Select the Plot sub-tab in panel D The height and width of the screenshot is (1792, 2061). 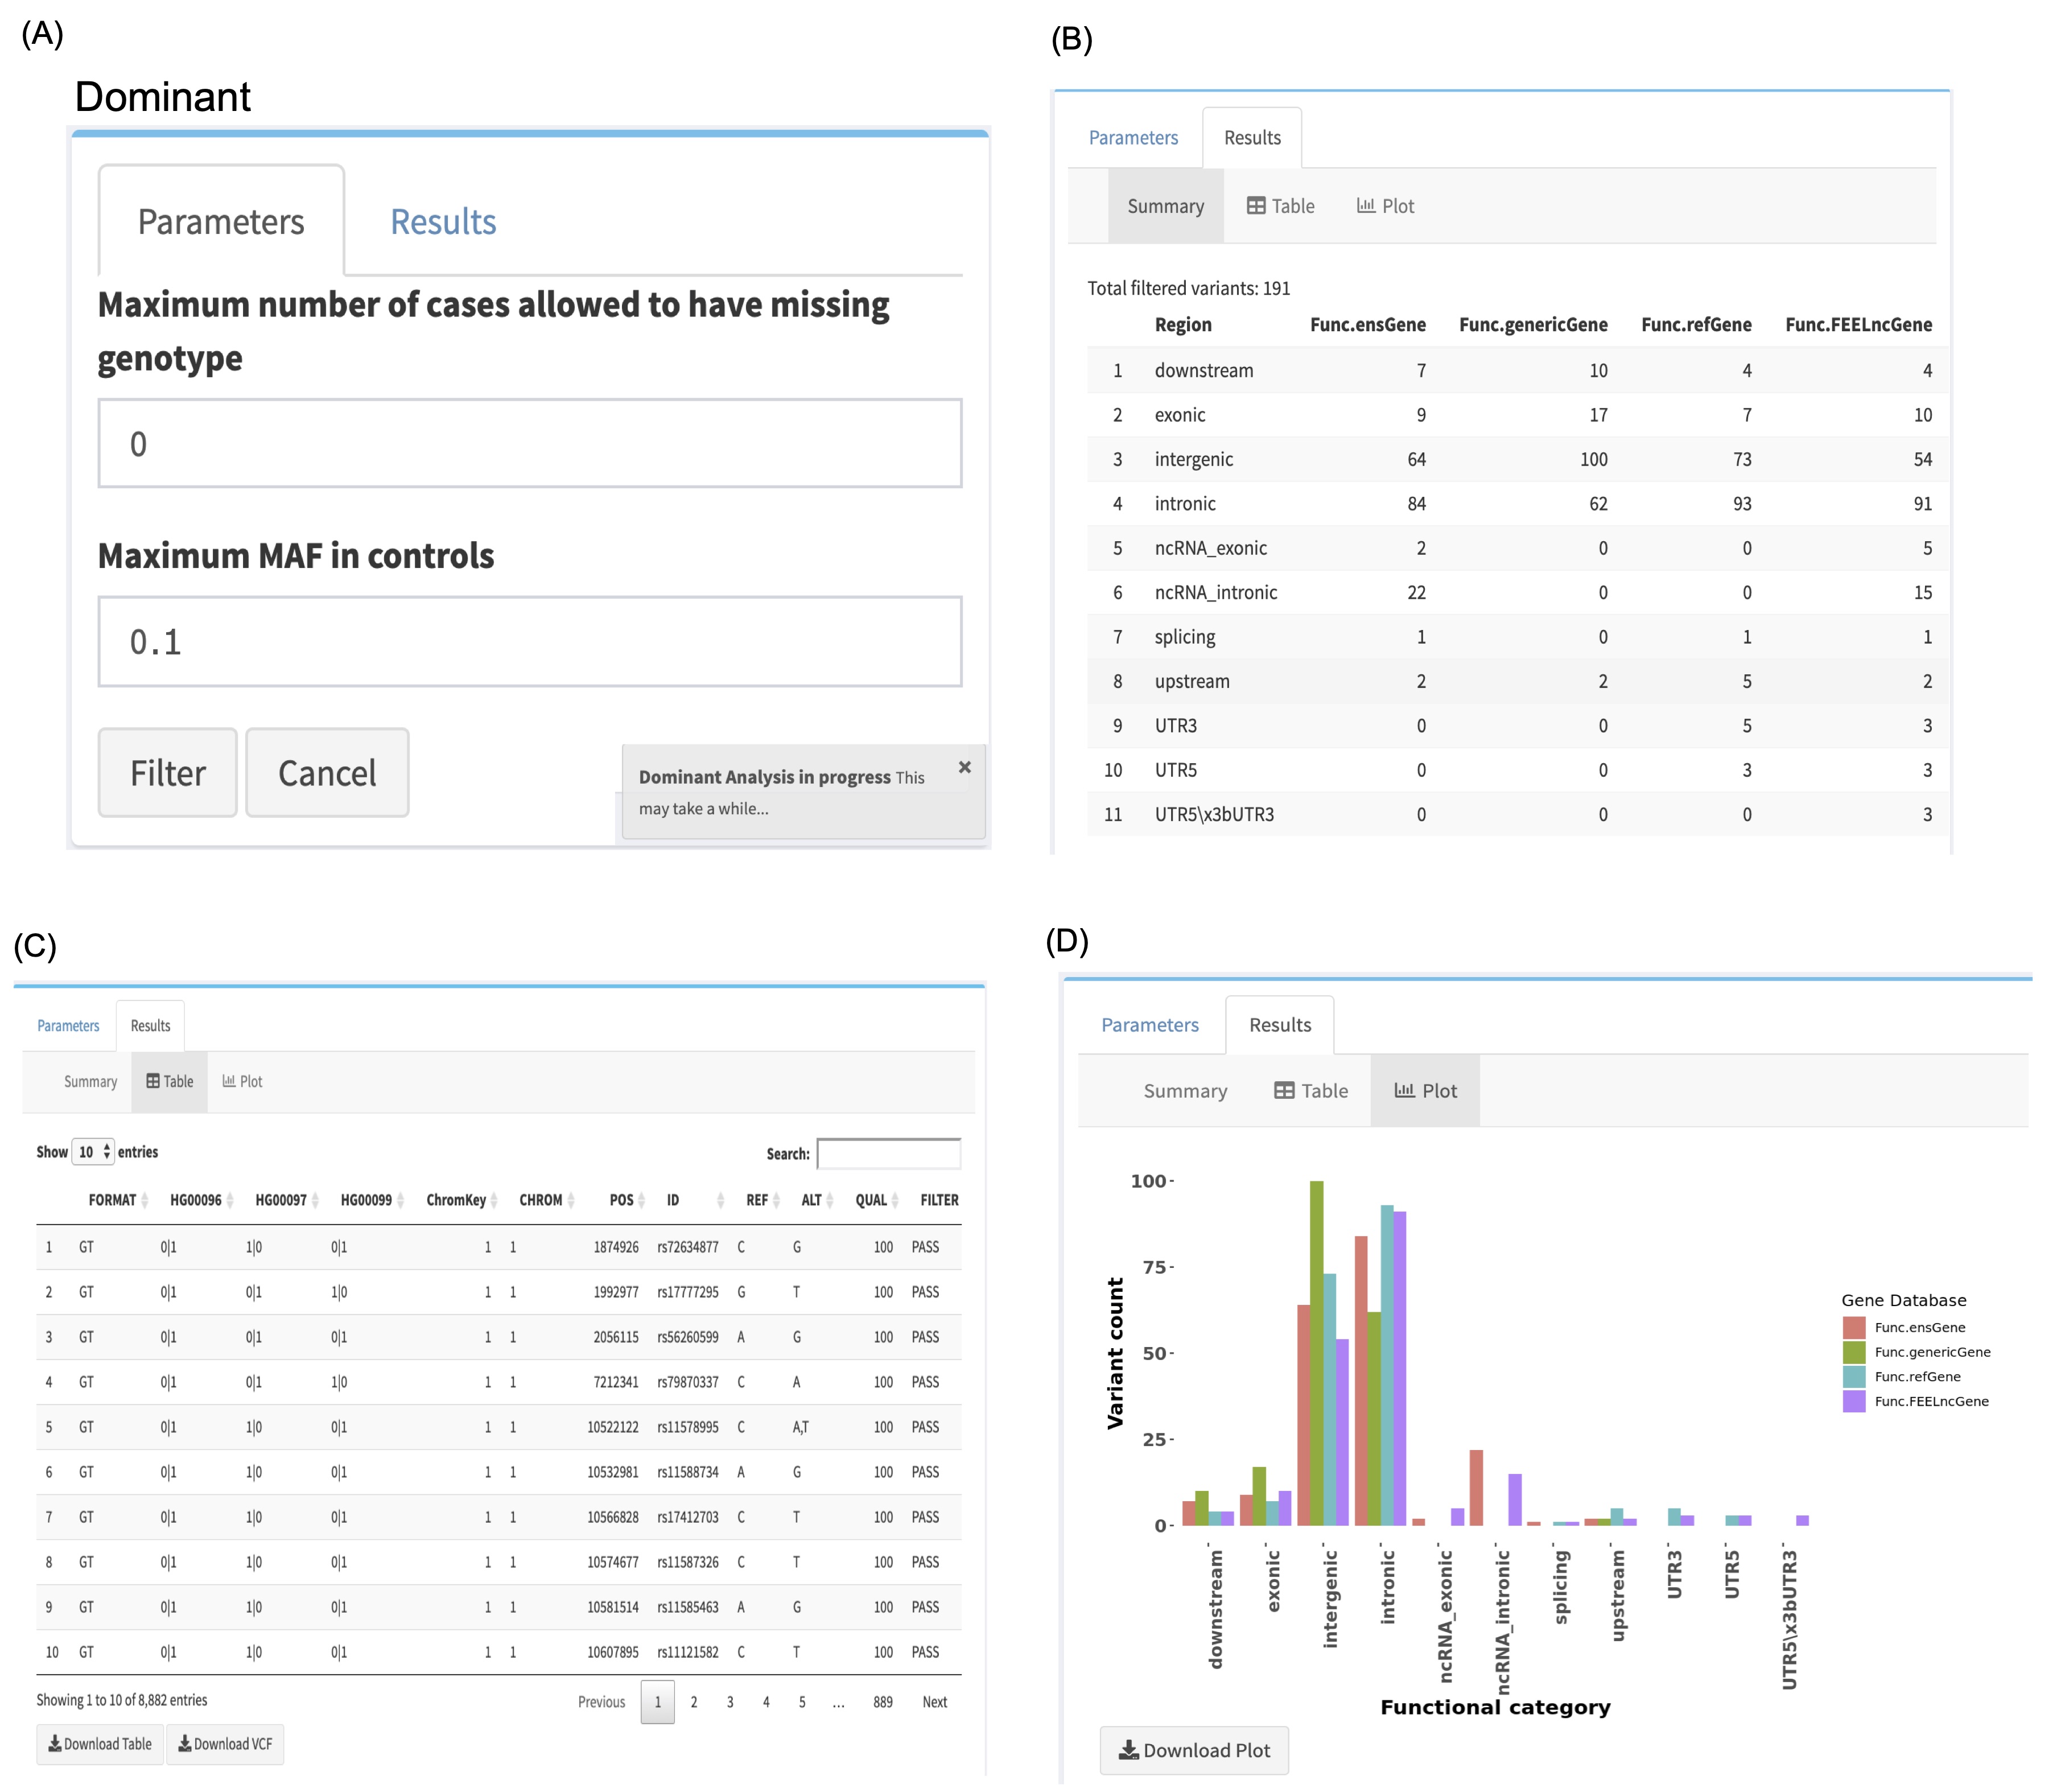1425,1091
